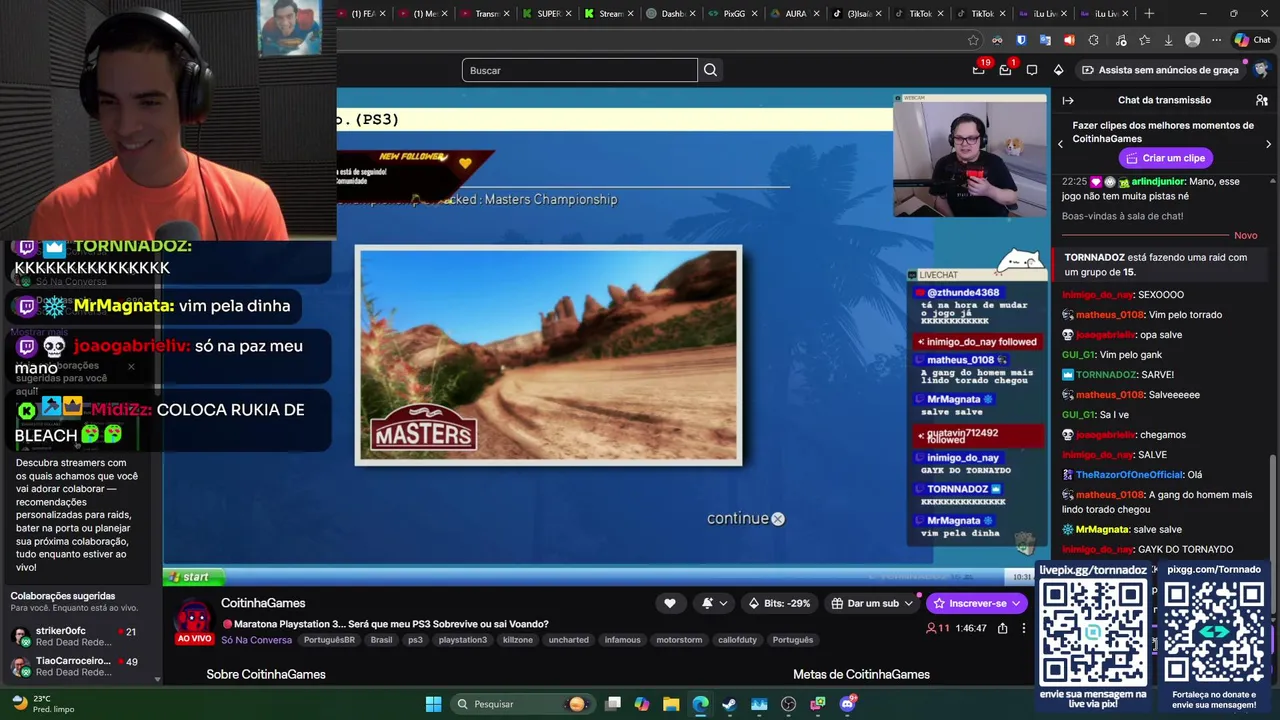Bookmark this page with the star icon
Screen dimensions: 1280x720
[973, 40]
